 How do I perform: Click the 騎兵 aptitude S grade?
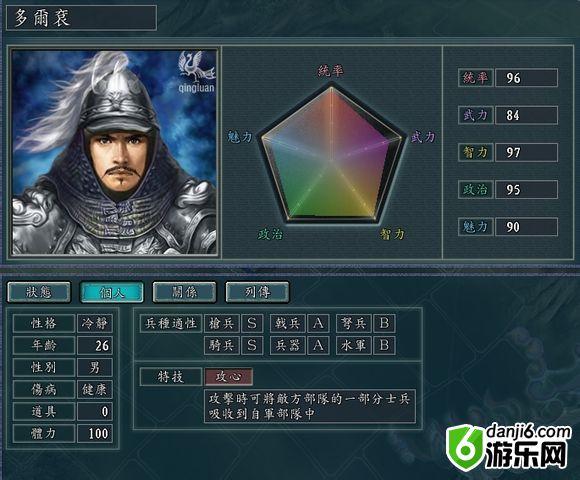[x=252, y=345]
